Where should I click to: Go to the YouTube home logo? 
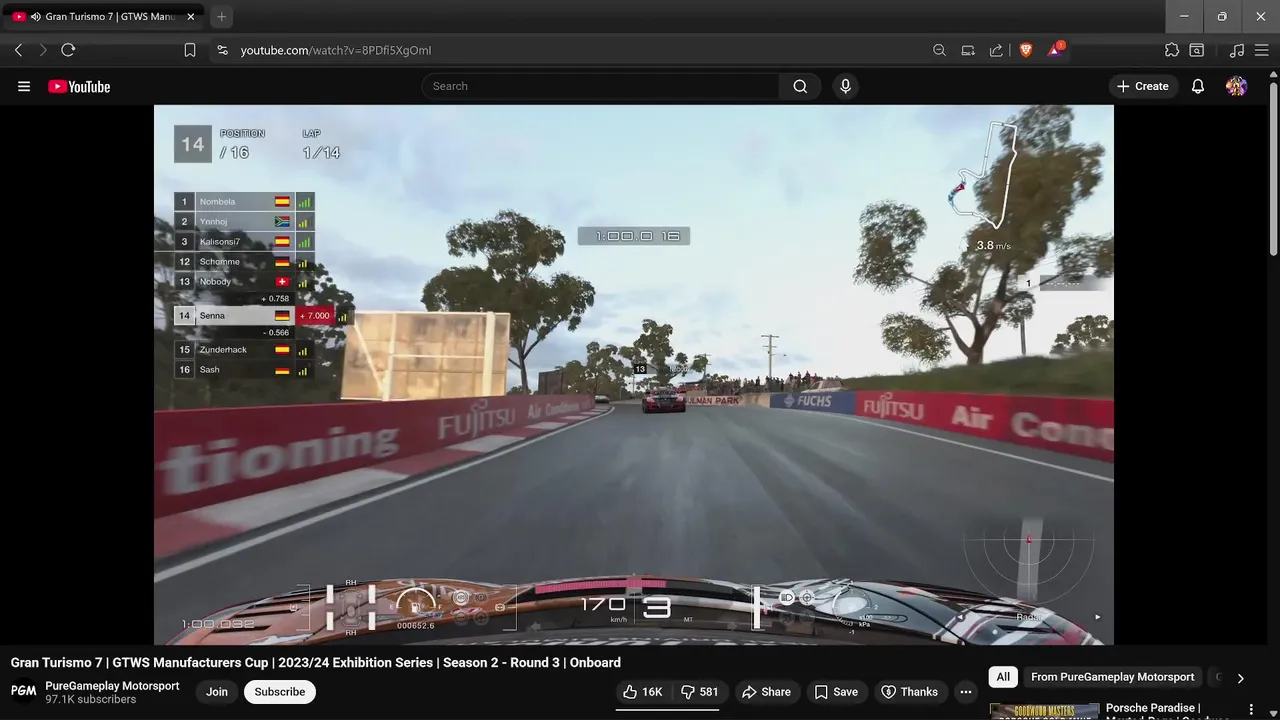(x=79, y=87)
